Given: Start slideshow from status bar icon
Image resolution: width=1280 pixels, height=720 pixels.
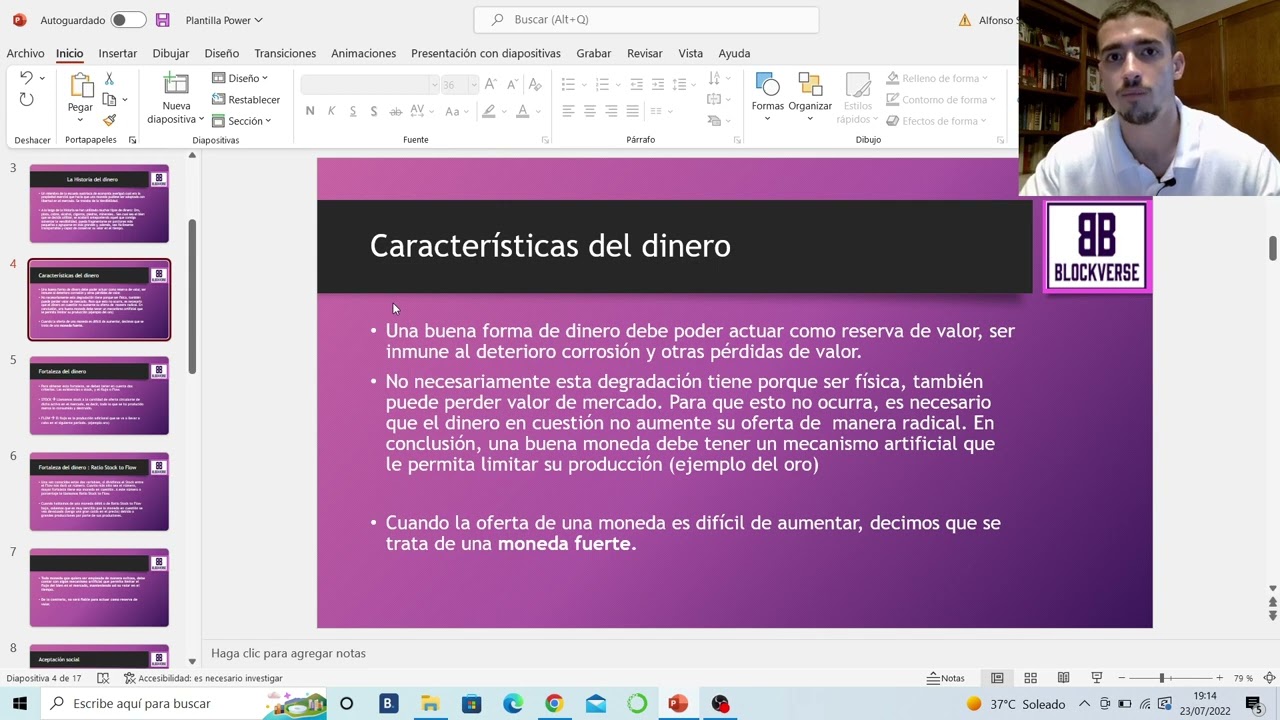Looking at the screenshot, I should click(1096, 678).
